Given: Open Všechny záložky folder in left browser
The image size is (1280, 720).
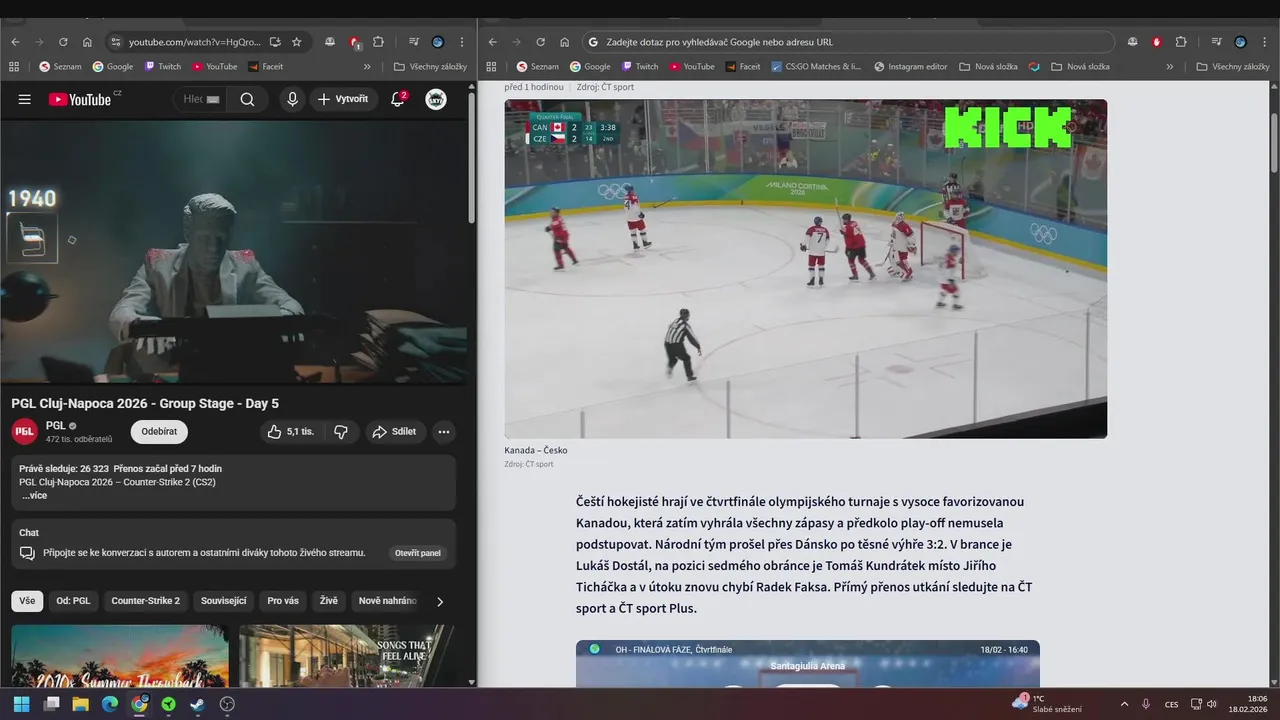Looking at the screenshot, I should point(430,67).
